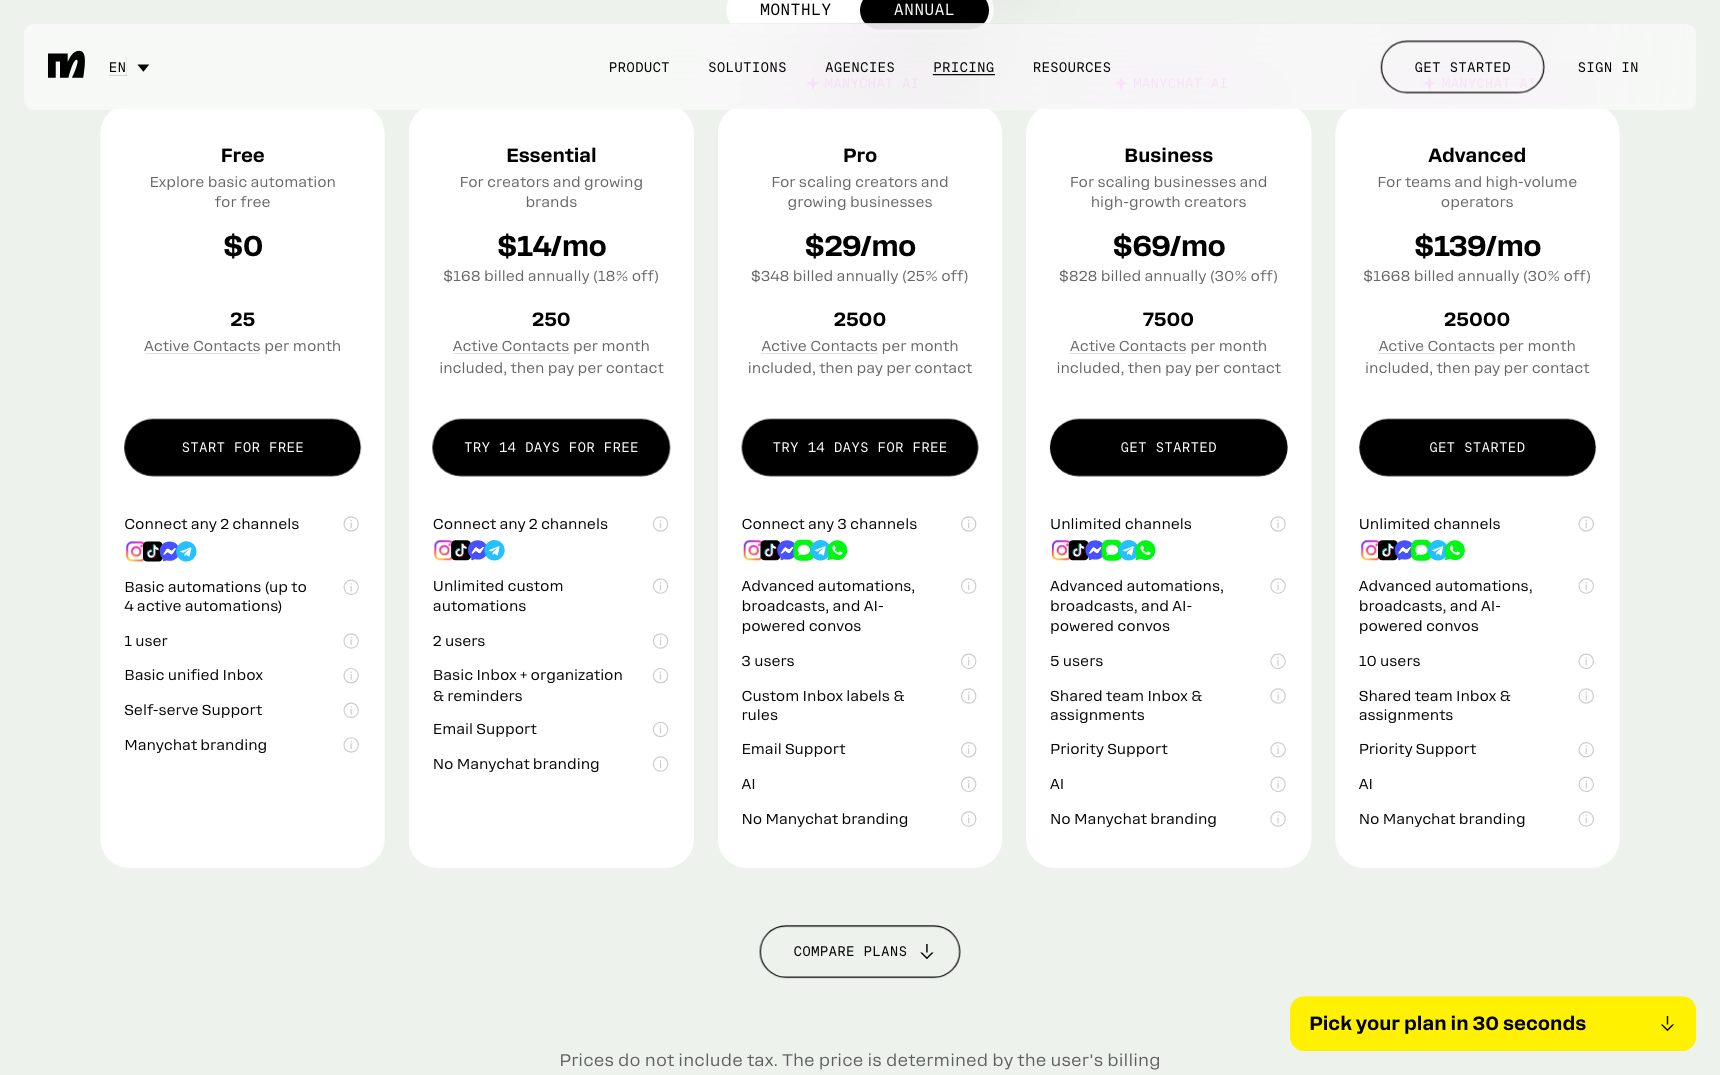Open Active Contacts link in Advanced plan

[1437, 346]
